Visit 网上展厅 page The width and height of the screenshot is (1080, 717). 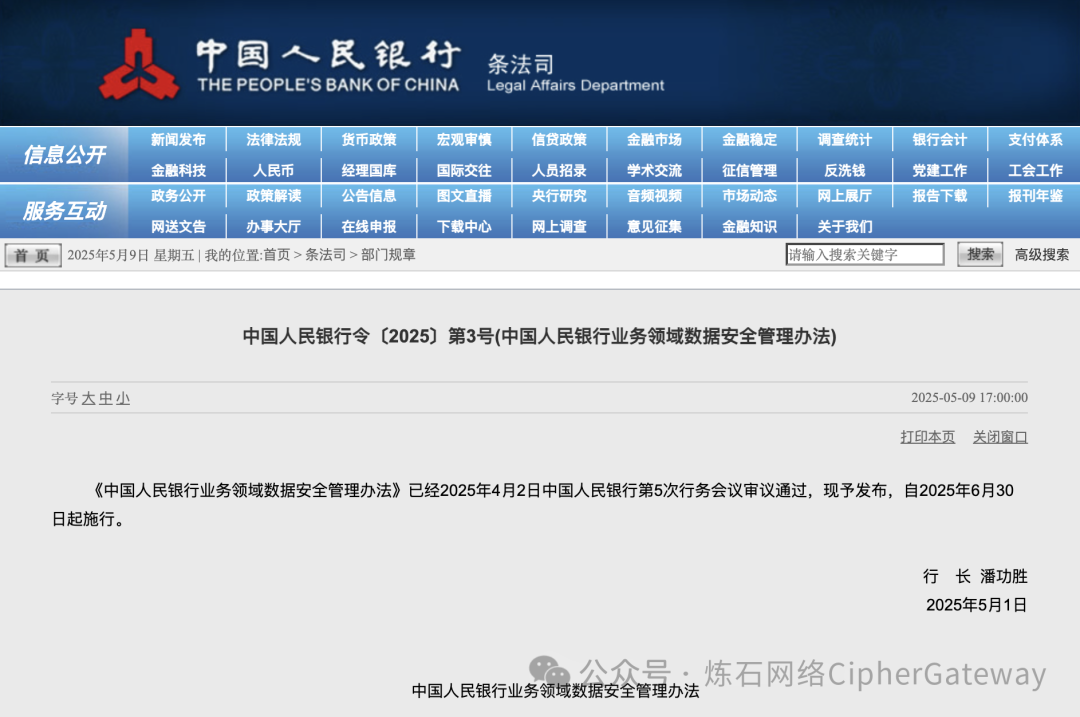pos(844,196)
